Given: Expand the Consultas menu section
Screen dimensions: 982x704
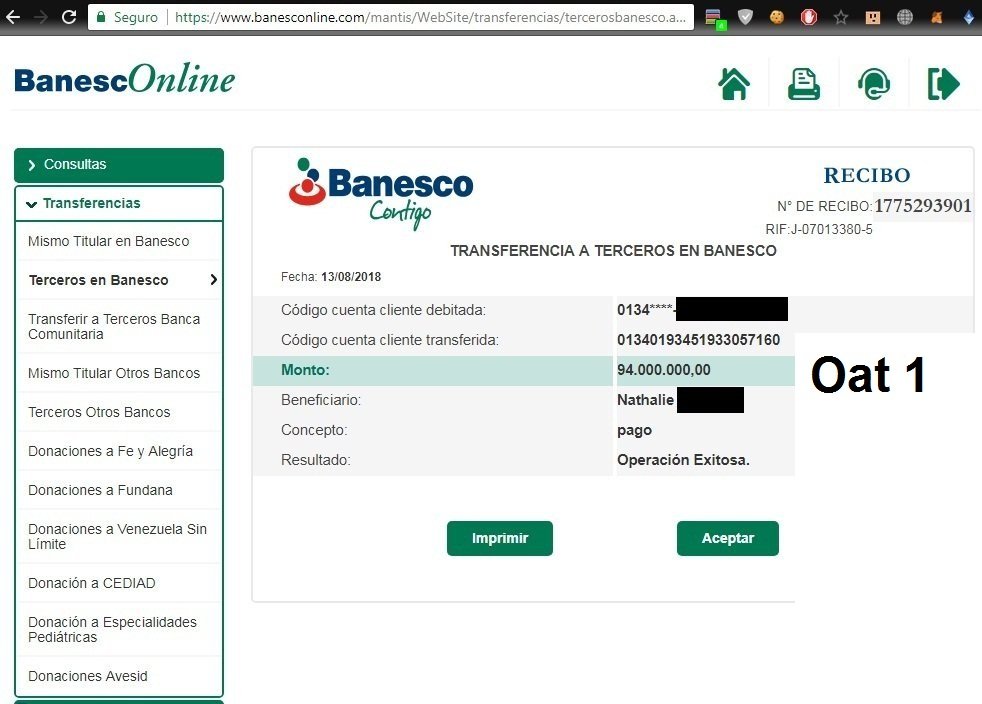Looking at the screenshot, I should [119, 165].
